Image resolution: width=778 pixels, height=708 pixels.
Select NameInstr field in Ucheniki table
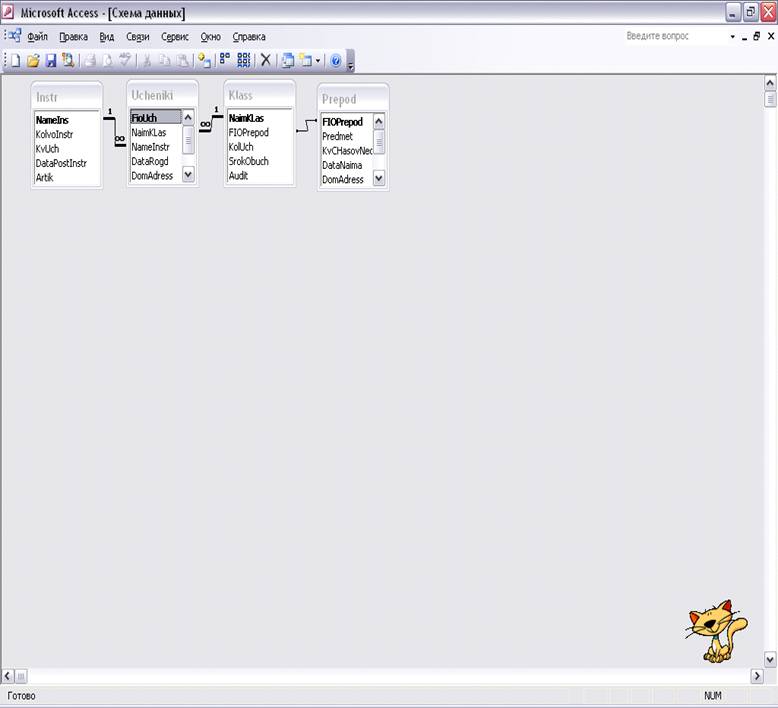pos(150,147)
